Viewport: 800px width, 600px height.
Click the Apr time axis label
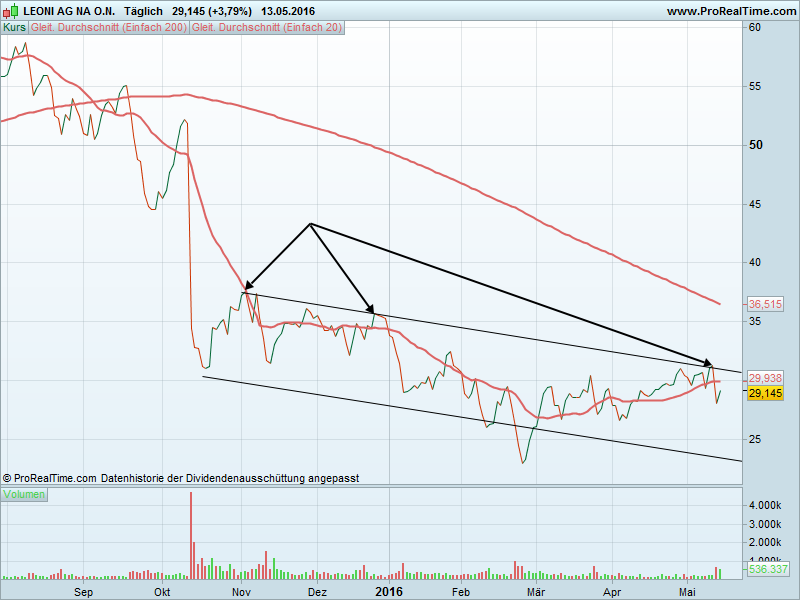(612, 592)
